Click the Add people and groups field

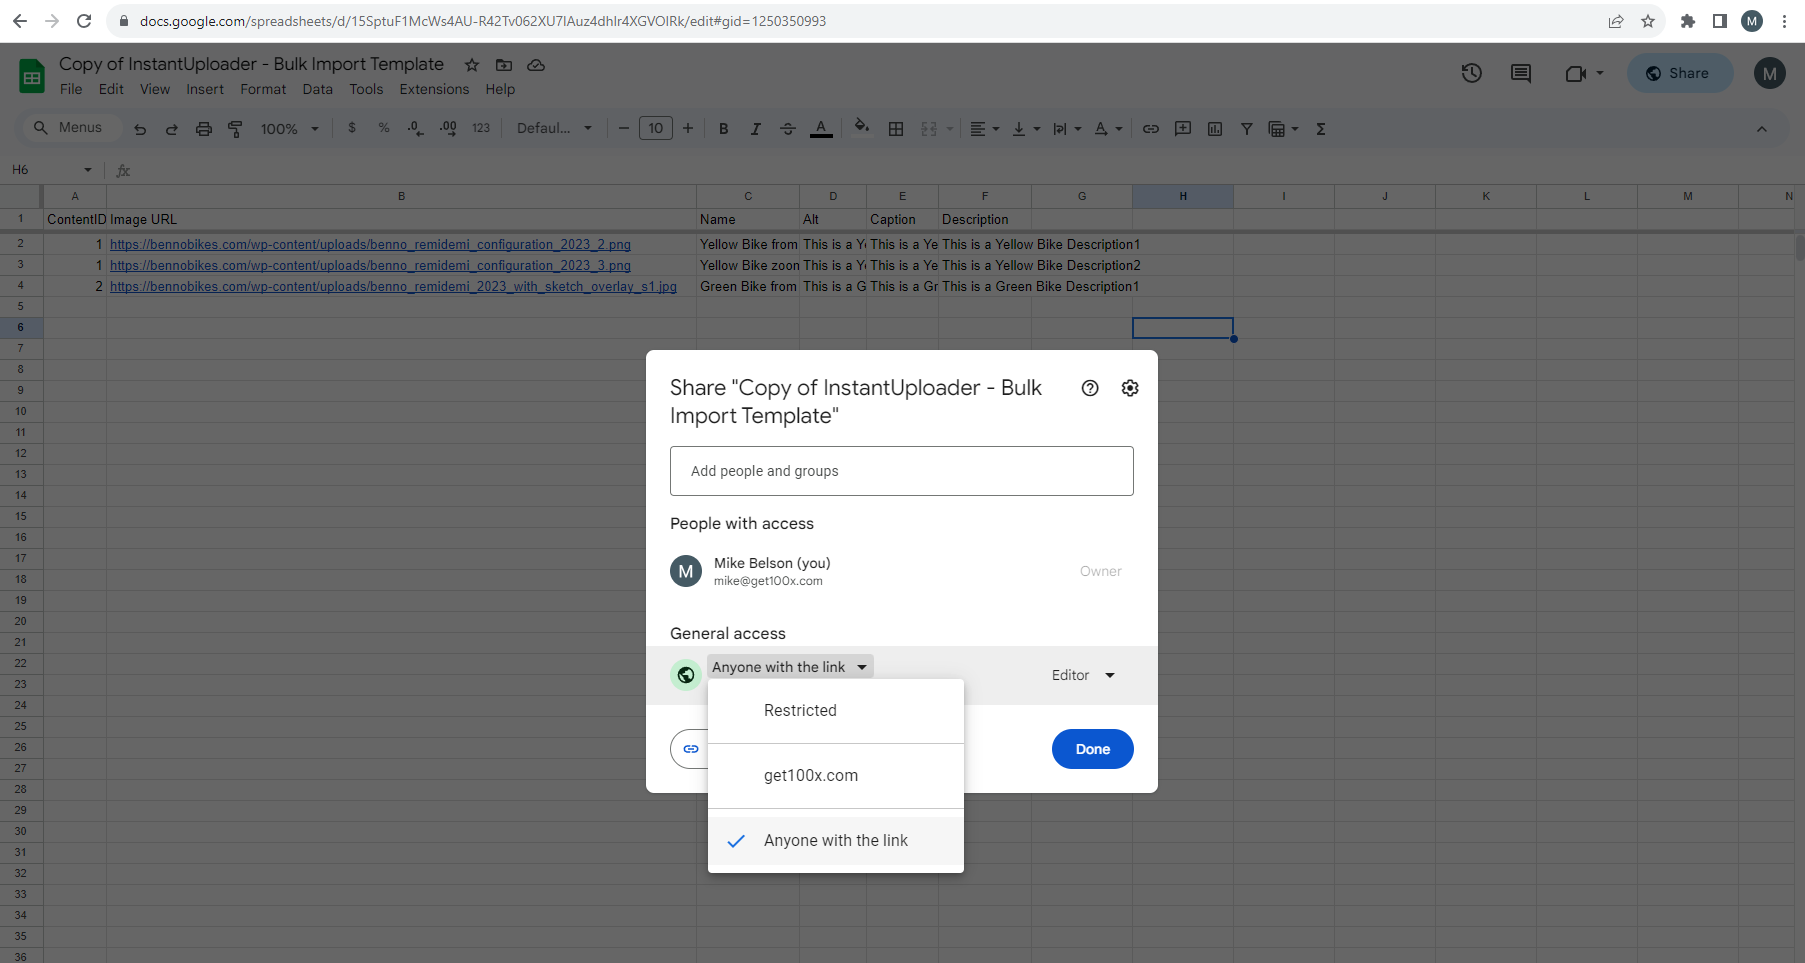point(901,471)
